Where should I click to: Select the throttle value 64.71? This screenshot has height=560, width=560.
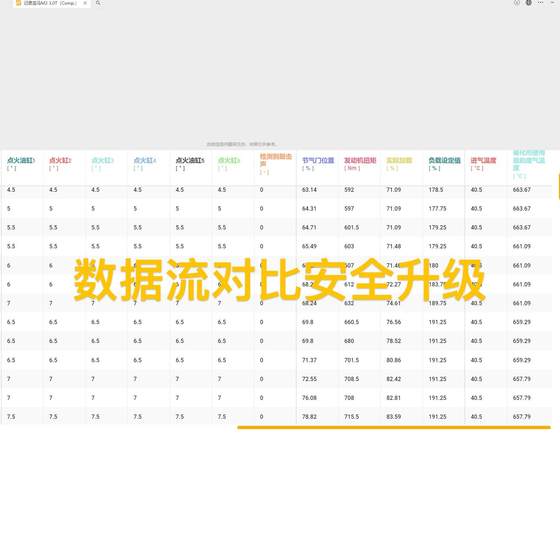[309, 228]
